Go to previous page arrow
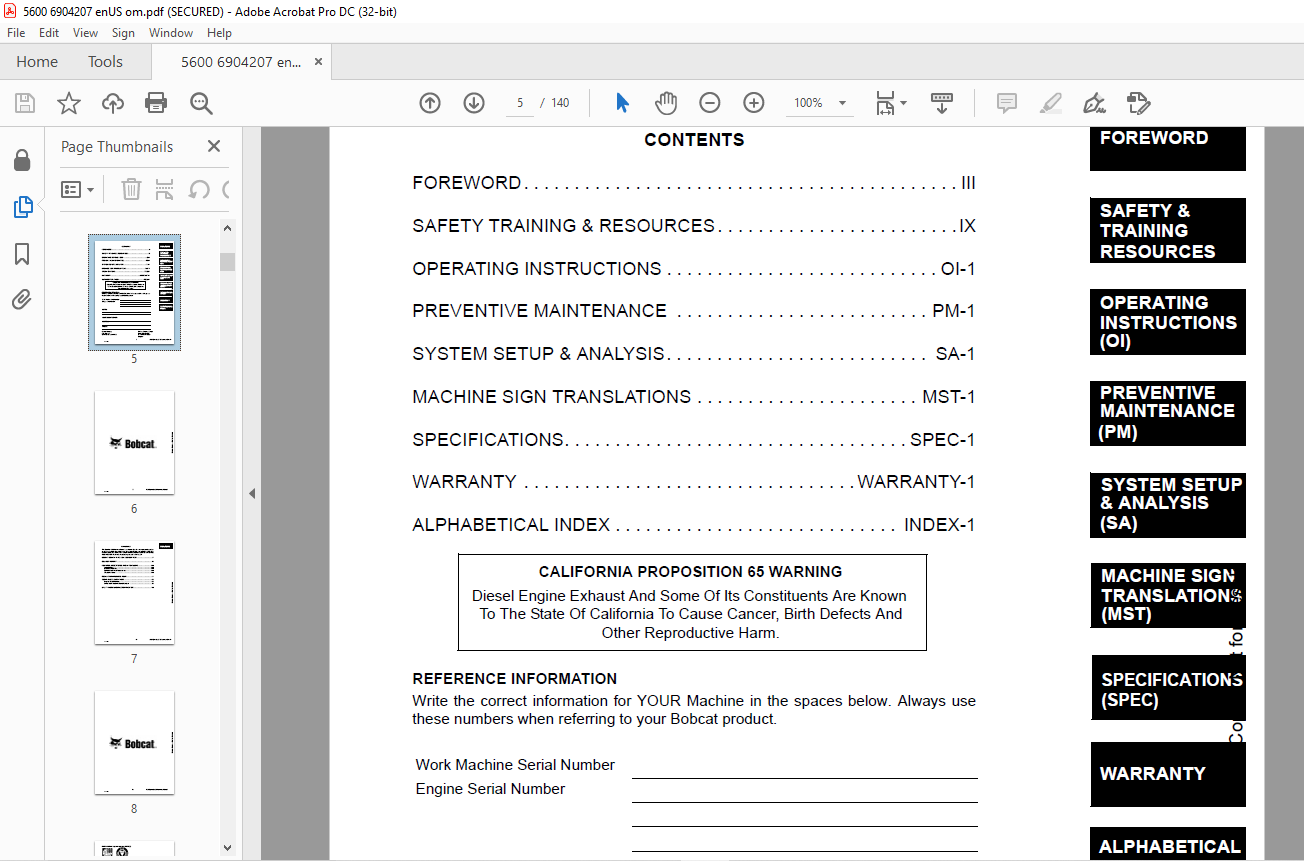 click(430, 103)
